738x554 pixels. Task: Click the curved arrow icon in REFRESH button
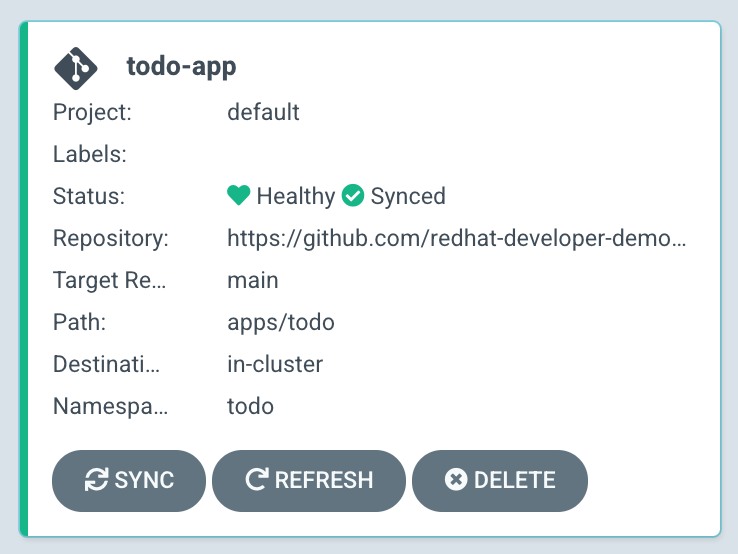tap(257, 480)
